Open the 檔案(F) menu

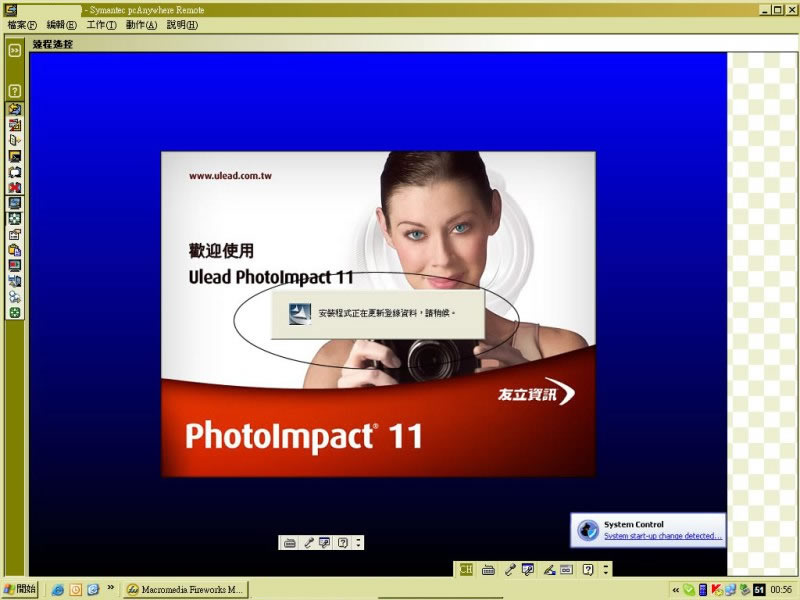coord(22,25)
